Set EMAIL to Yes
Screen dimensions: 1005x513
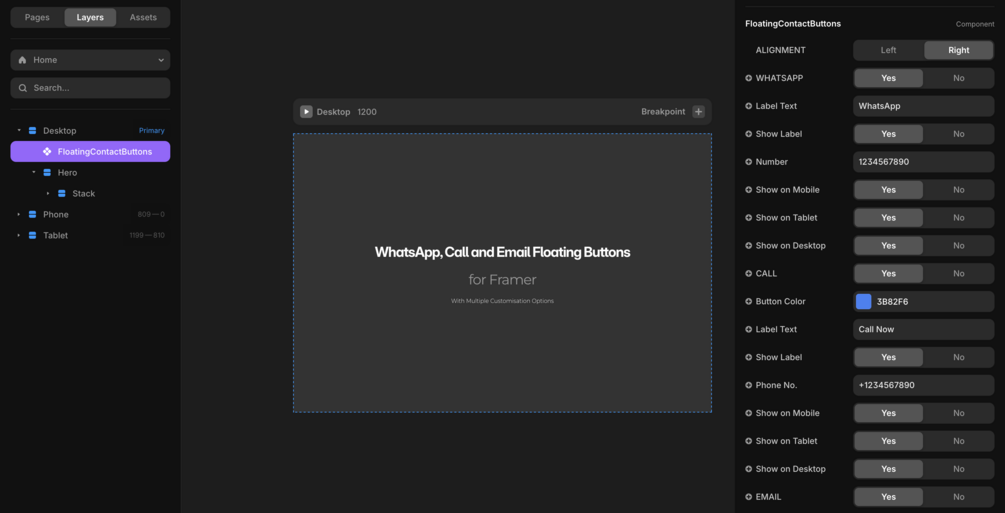coord(888,496)
